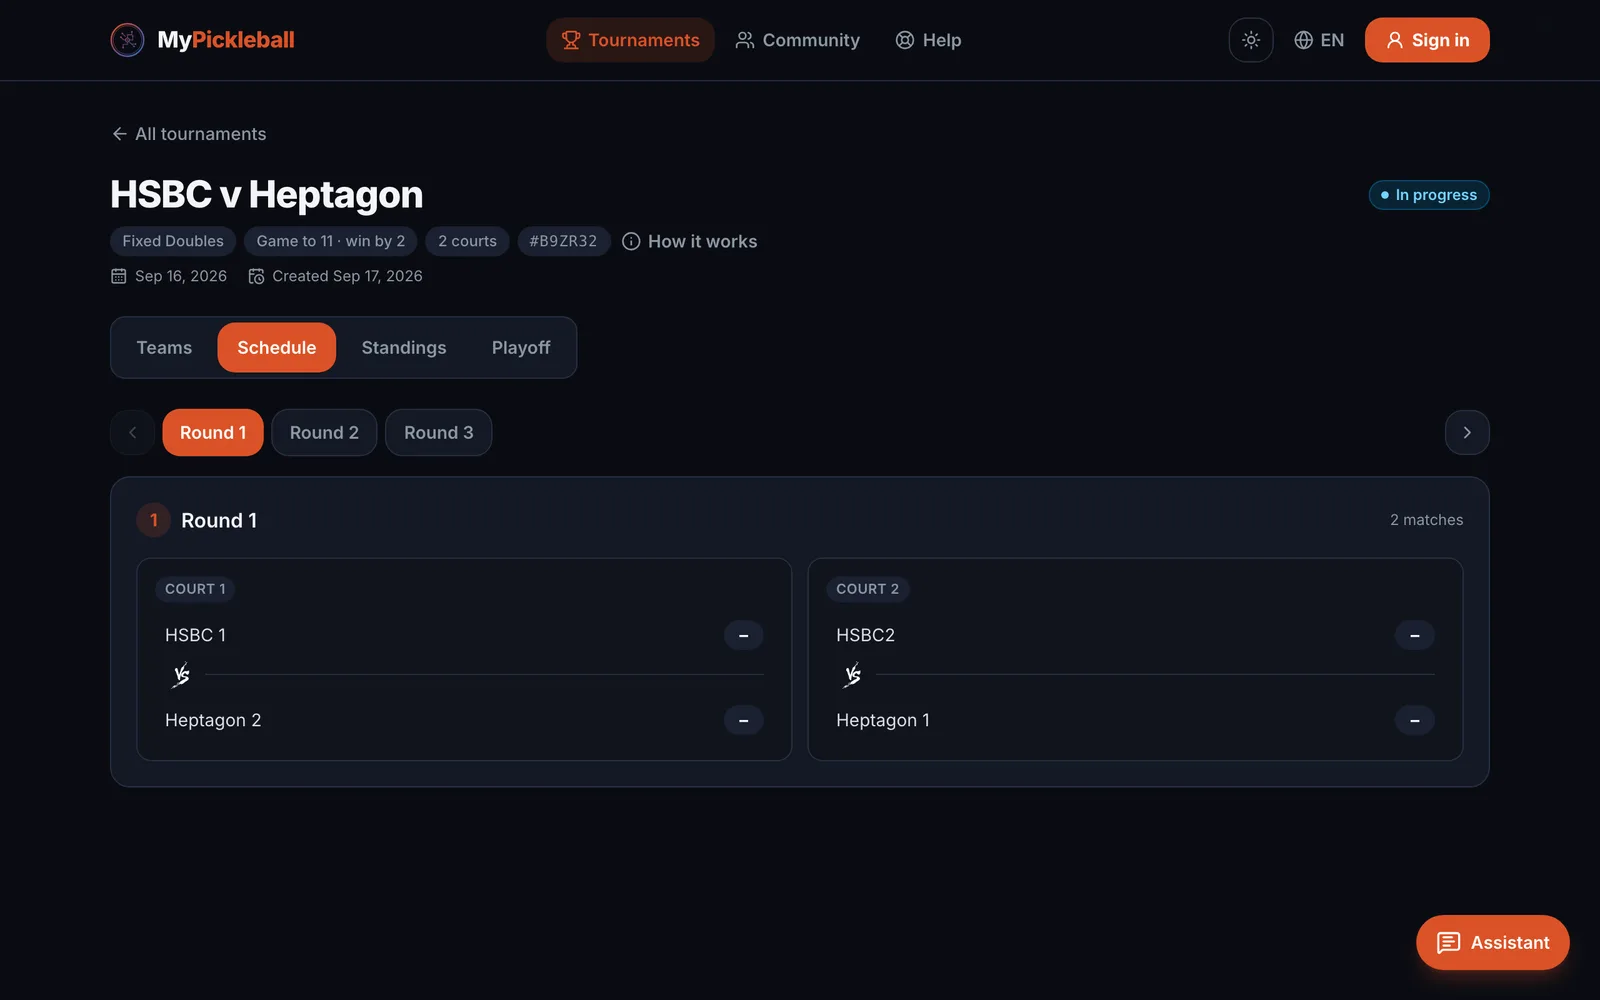Open the Playoff tab

(521, 348)
